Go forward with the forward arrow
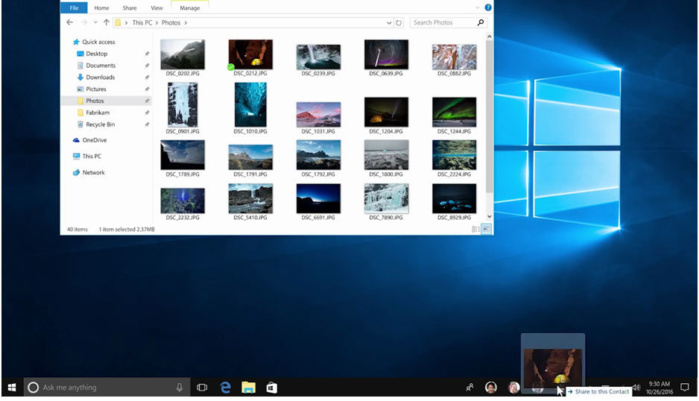The width and height of the screenshot is (699, 401). (84, 22)
